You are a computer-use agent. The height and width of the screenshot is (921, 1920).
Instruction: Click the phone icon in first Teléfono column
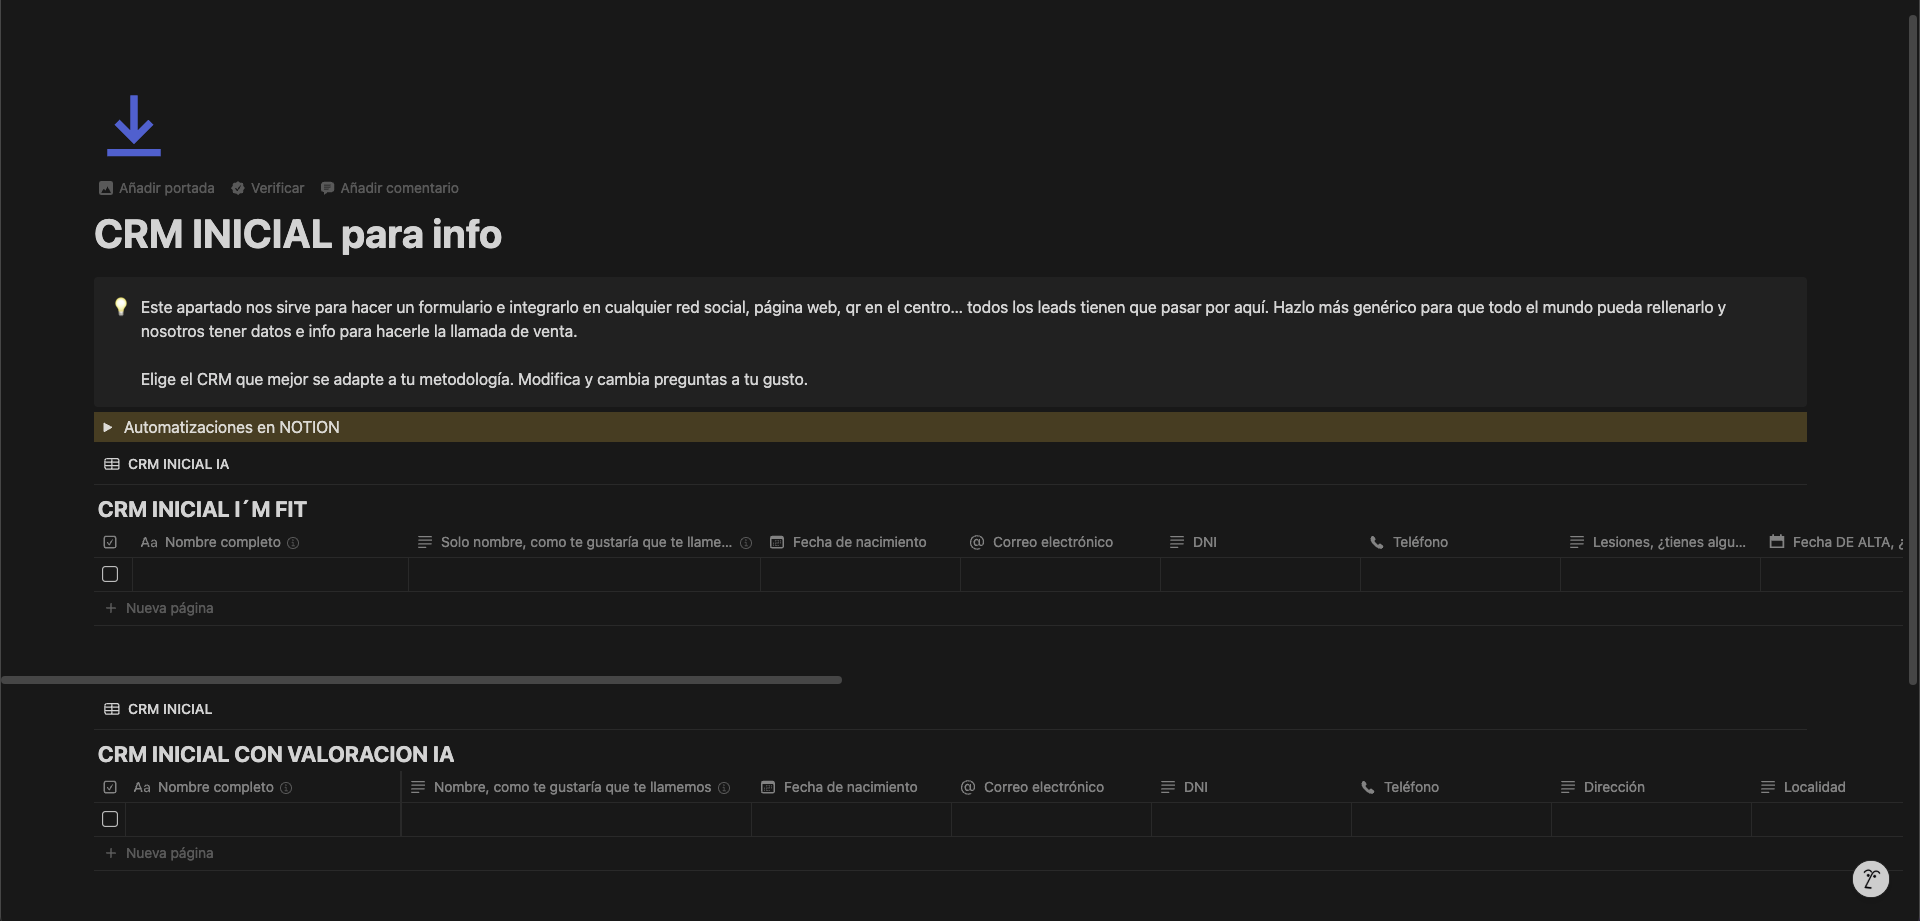point(1377,542)
